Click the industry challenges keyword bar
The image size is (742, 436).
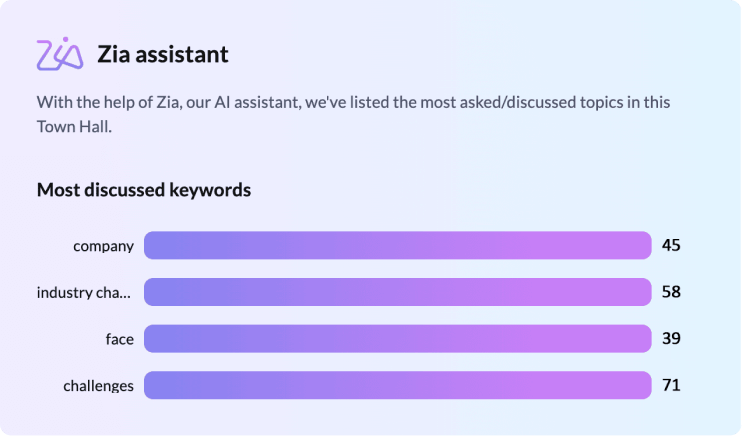point(397,292)
